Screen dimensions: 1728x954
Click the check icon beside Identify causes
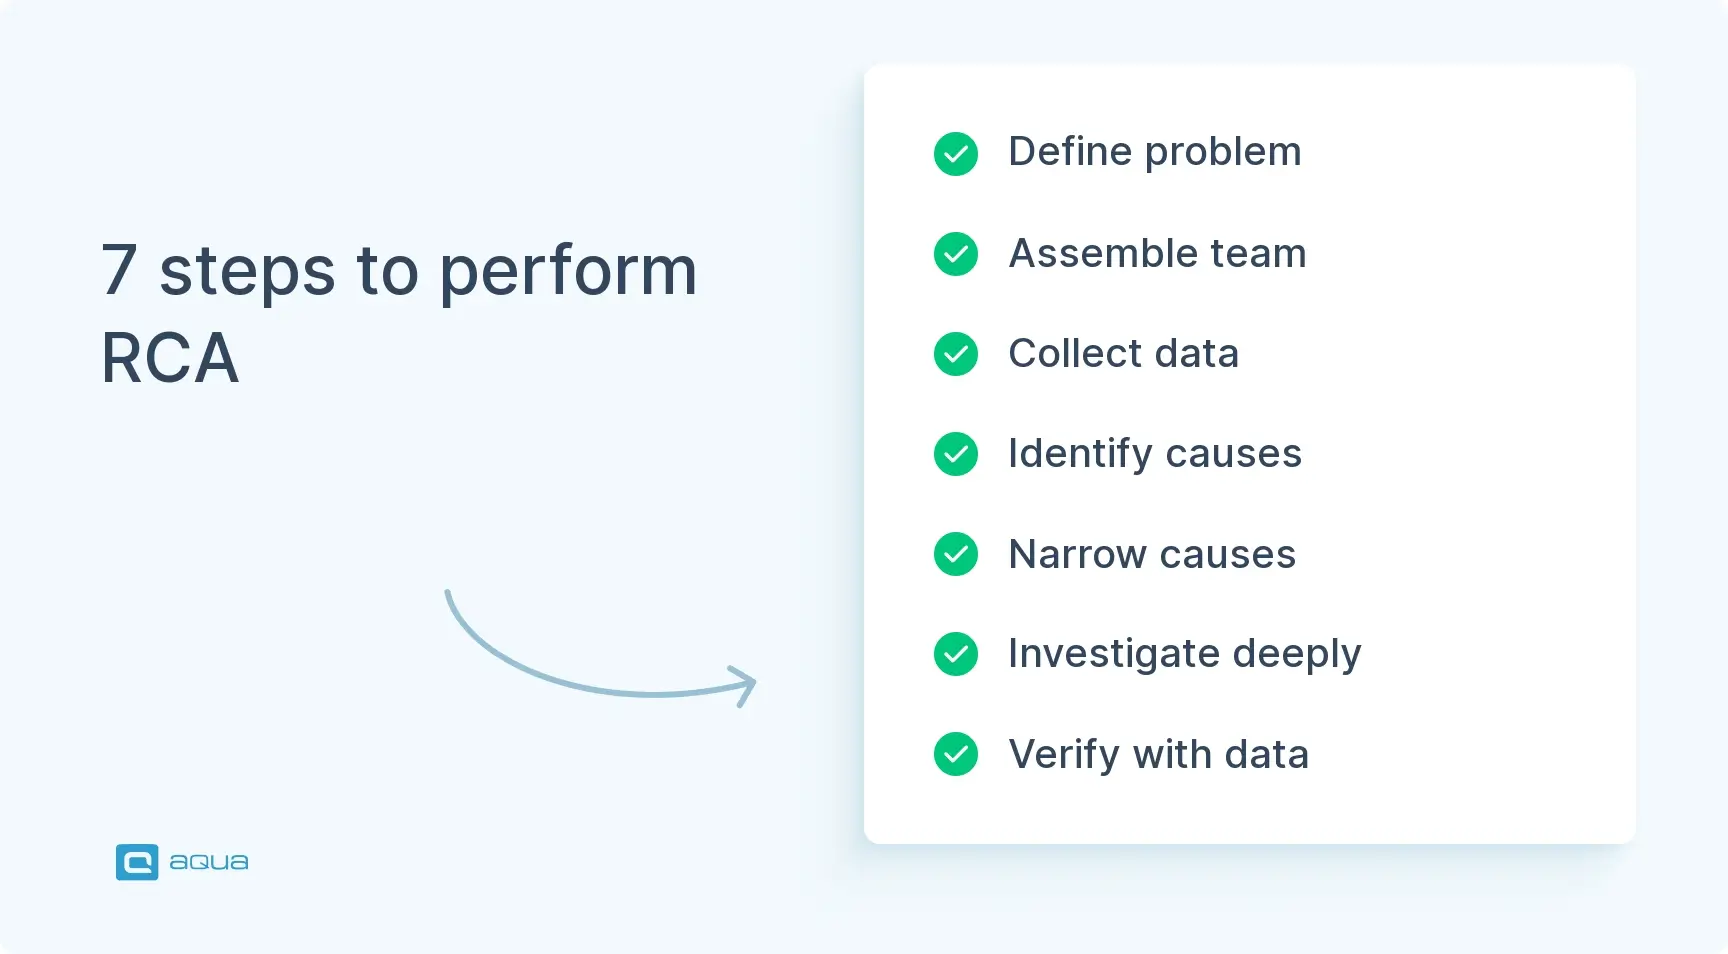(x=956, y=454)
